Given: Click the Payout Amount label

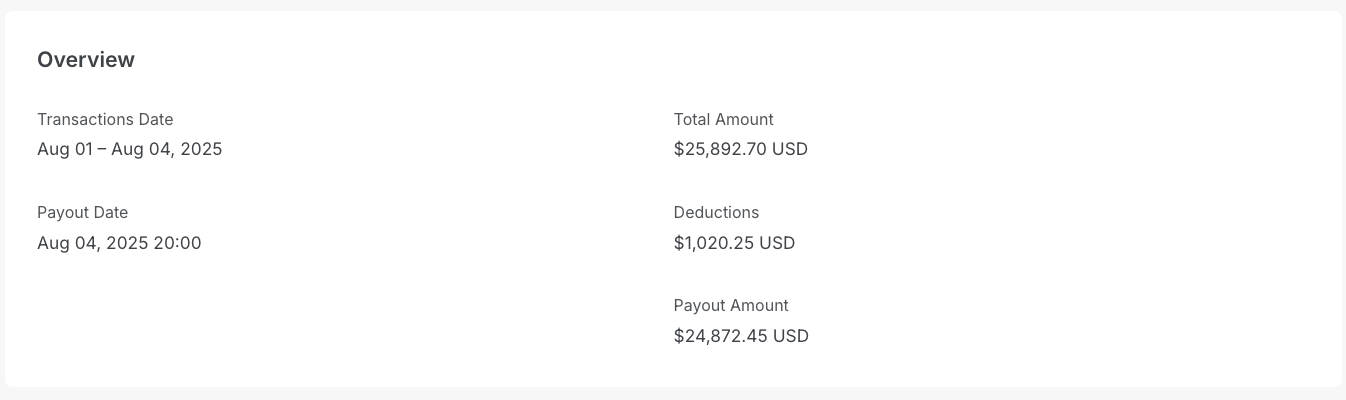Looking at the screenshot, I should [x=731, y=306].
